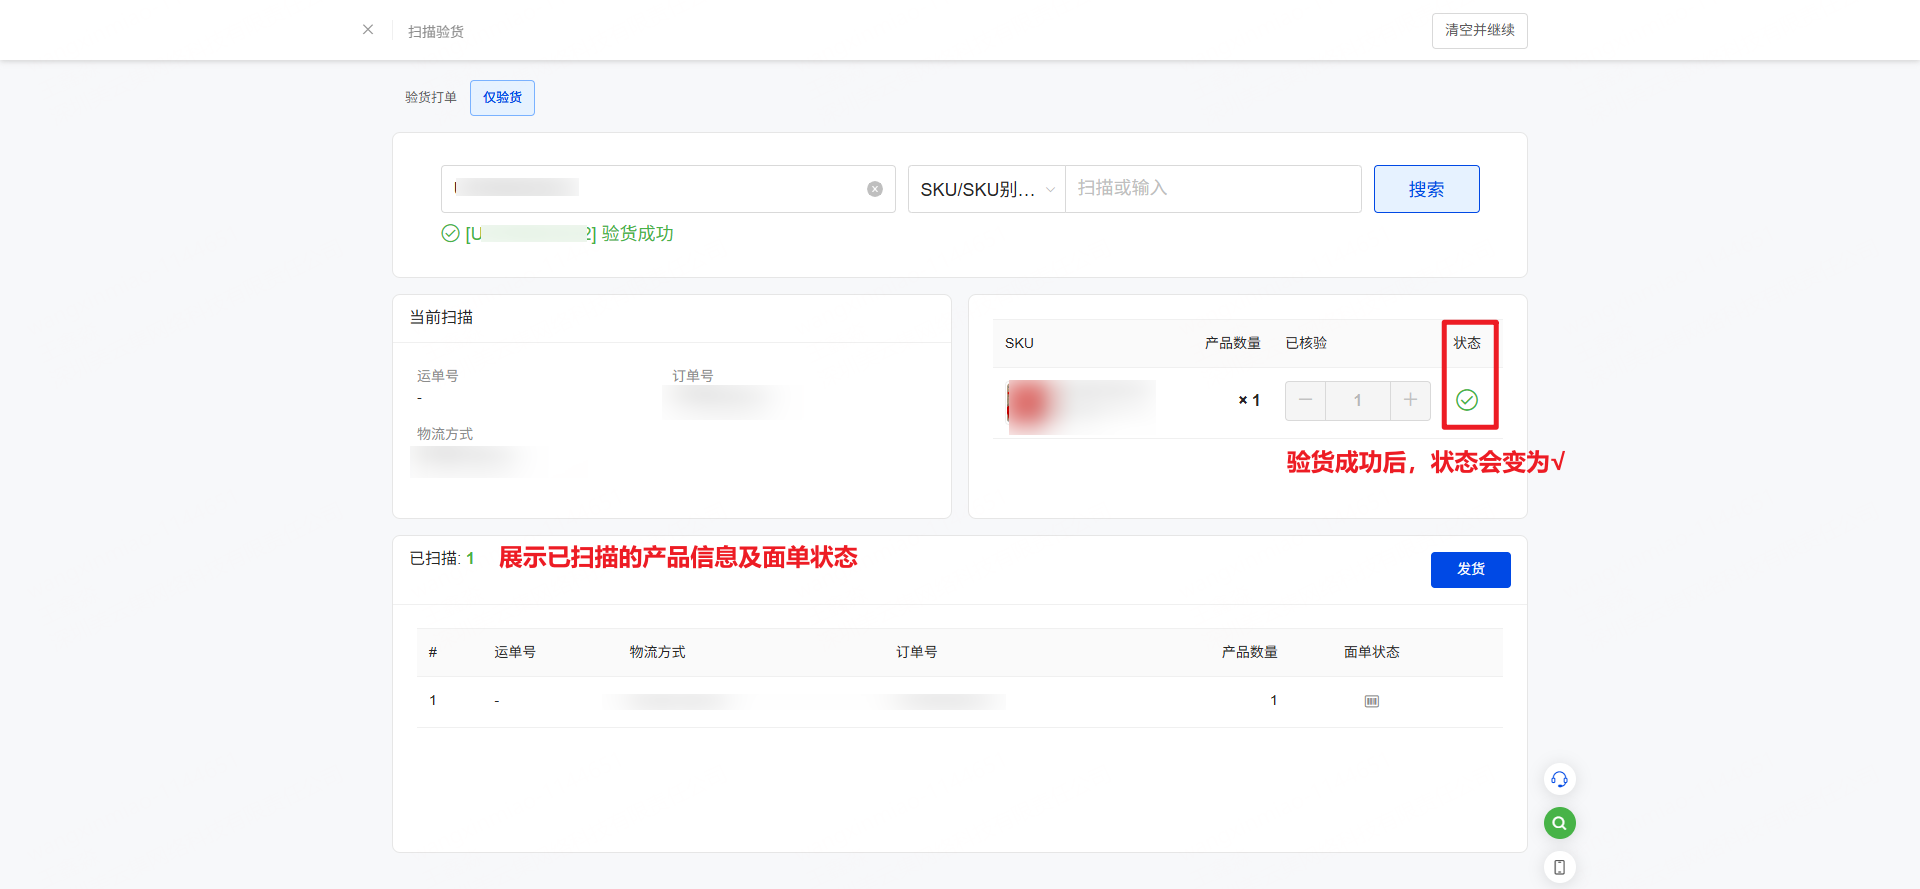Close the scan verification panel
This screenshot has height=889, width=1920.
[368, 30]
